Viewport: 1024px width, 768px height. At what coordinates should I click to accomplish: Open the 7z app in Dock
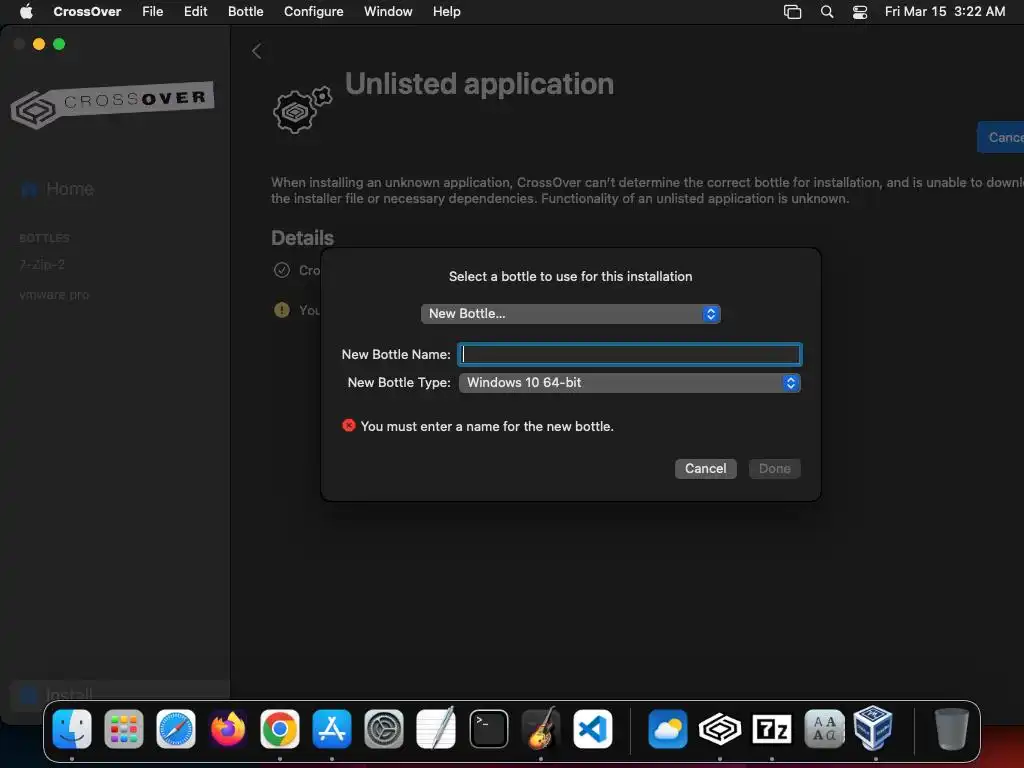tap(772, 729)
